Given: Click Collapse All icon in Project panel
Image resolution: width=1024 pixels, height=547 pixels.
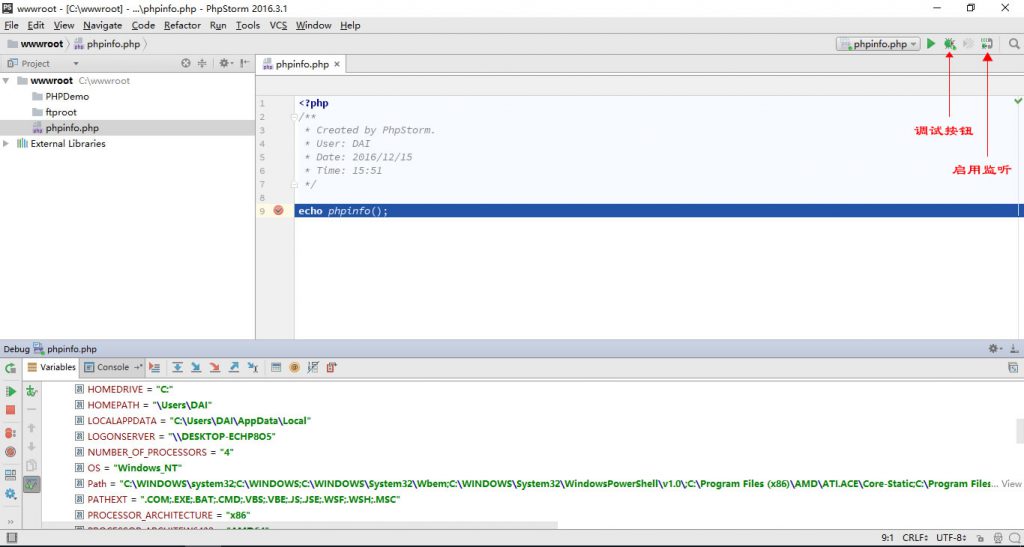Looking at the screenshot, I should tap(202, 63).
